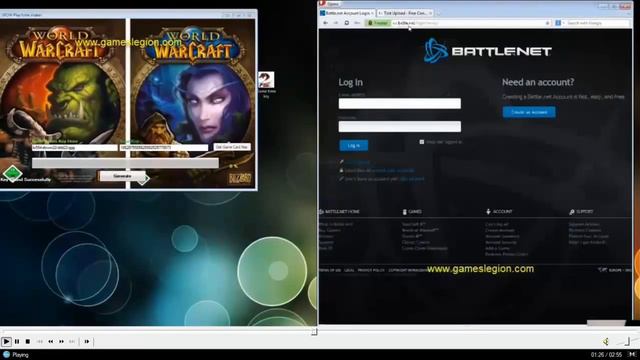640x360 pixels.
Task: Click the left key text field
Action: [75, 147]
